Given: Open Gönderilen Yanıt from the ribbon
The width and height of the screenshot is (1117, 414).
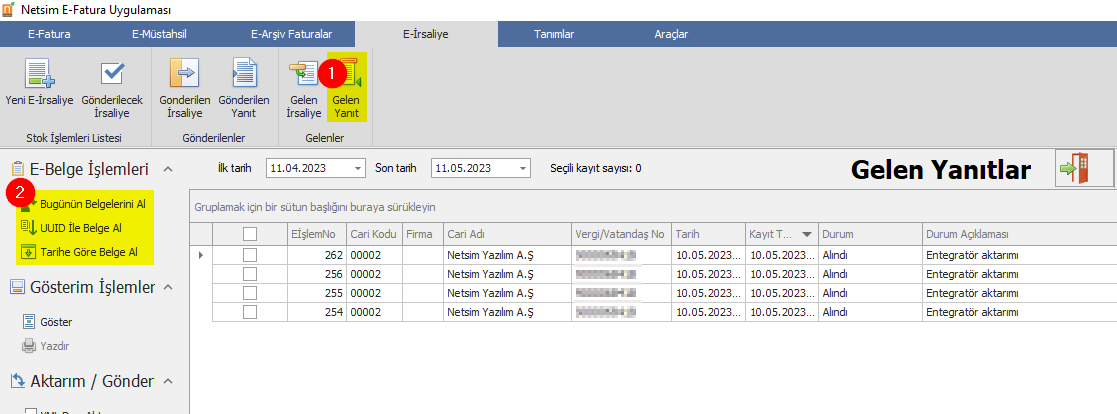Looking at the screenshot, I should [244, 90].
